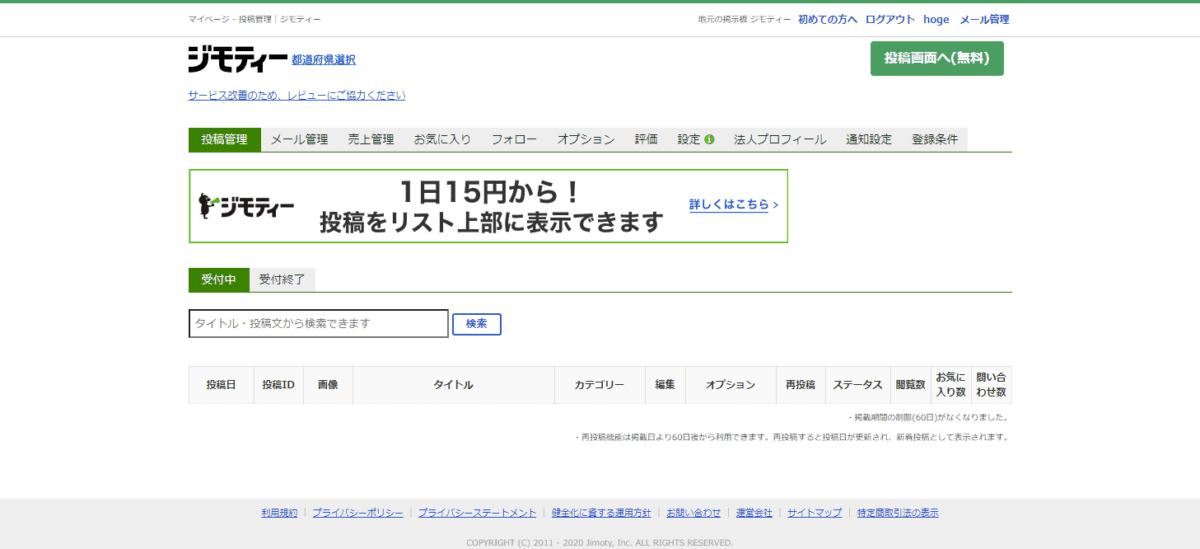Open the 詳しくはこちら banner link

point(732,205)
